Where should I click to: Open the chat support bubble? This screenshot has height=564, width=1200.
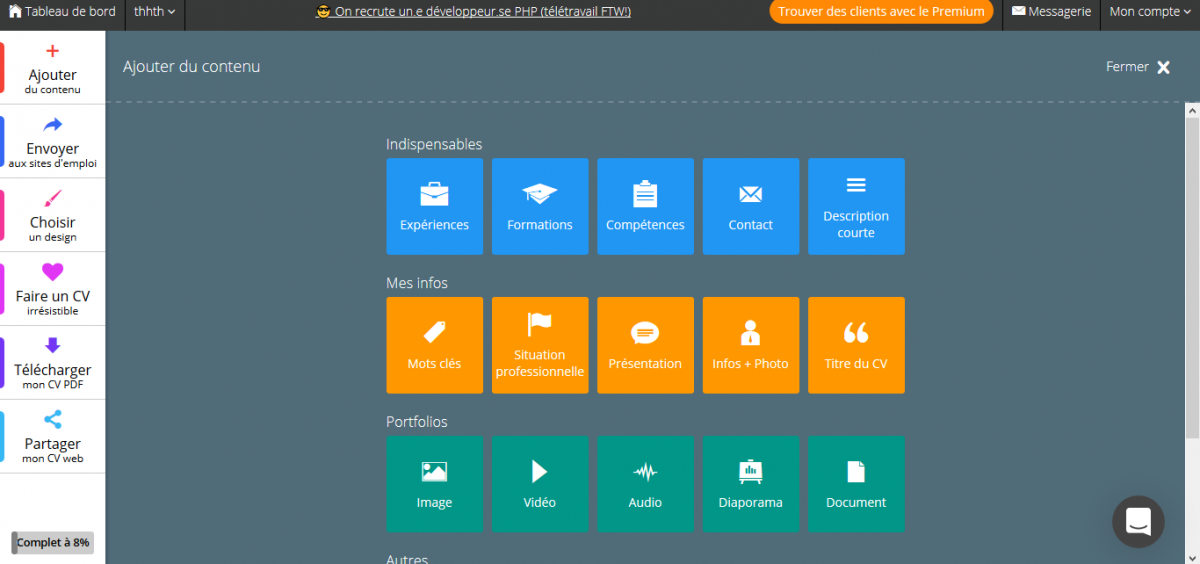click(1138, 521)
